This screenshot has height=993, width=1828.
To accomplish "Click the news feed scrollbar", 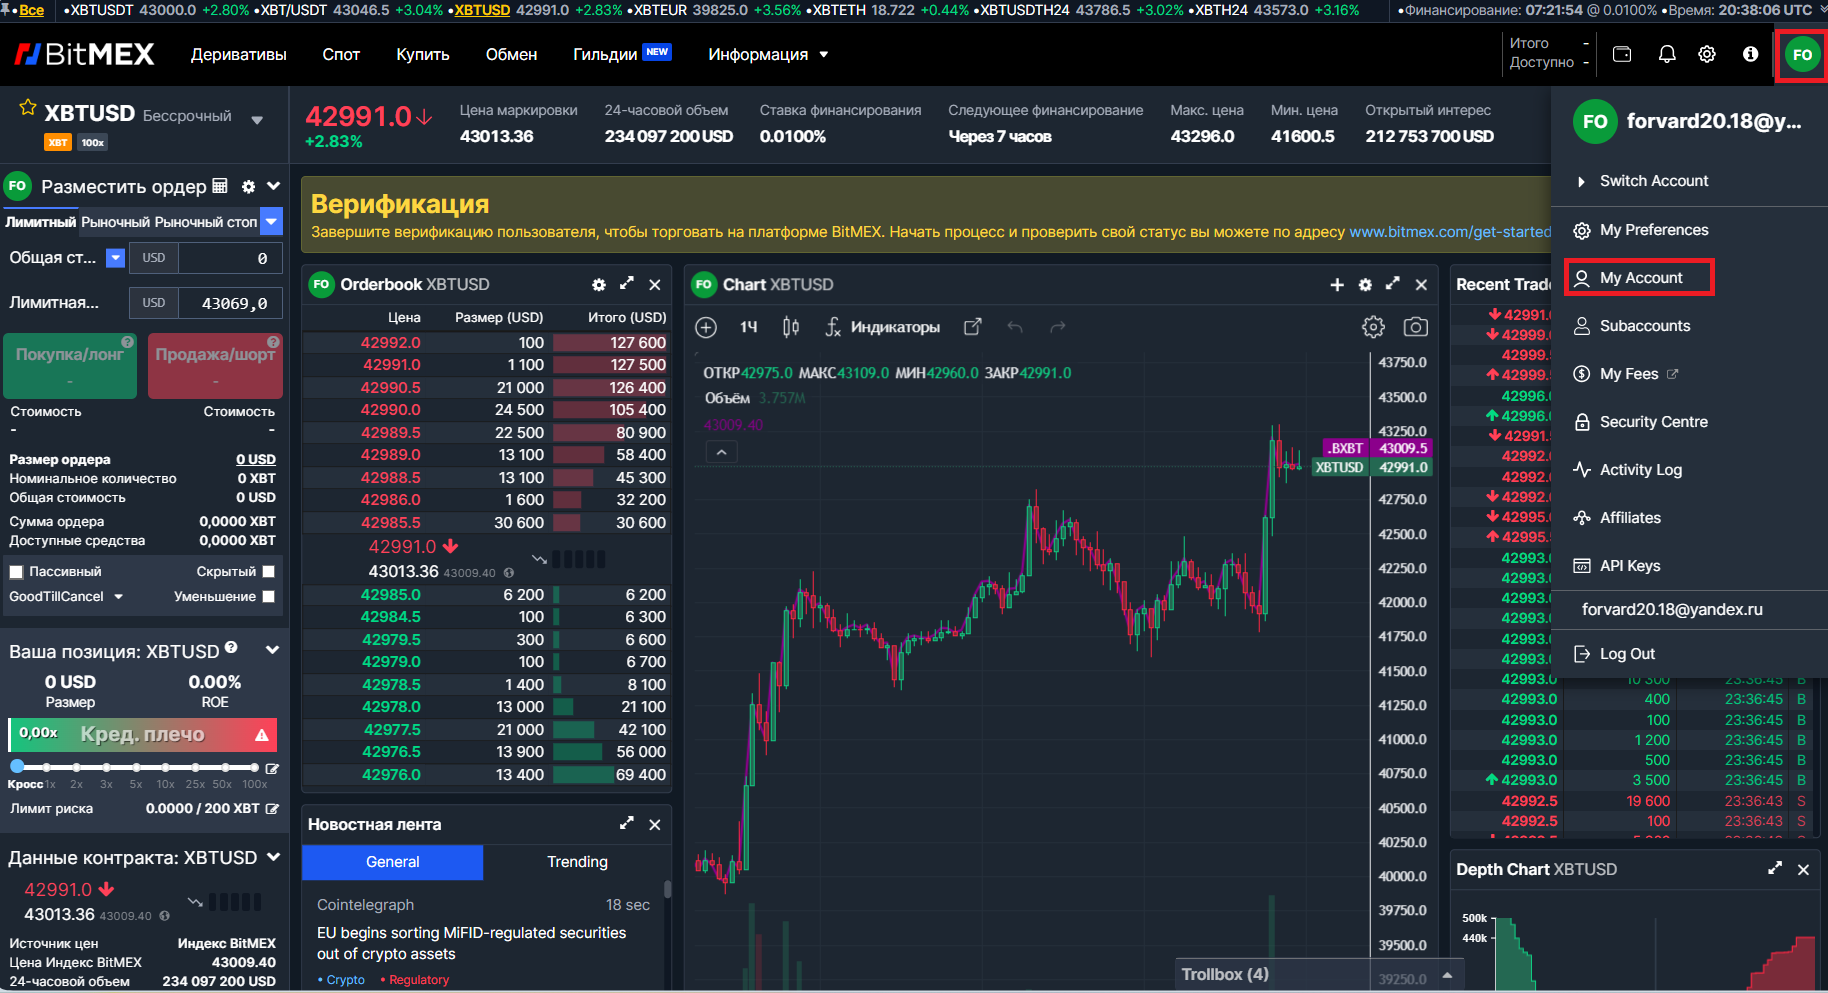I will (667, 888).
